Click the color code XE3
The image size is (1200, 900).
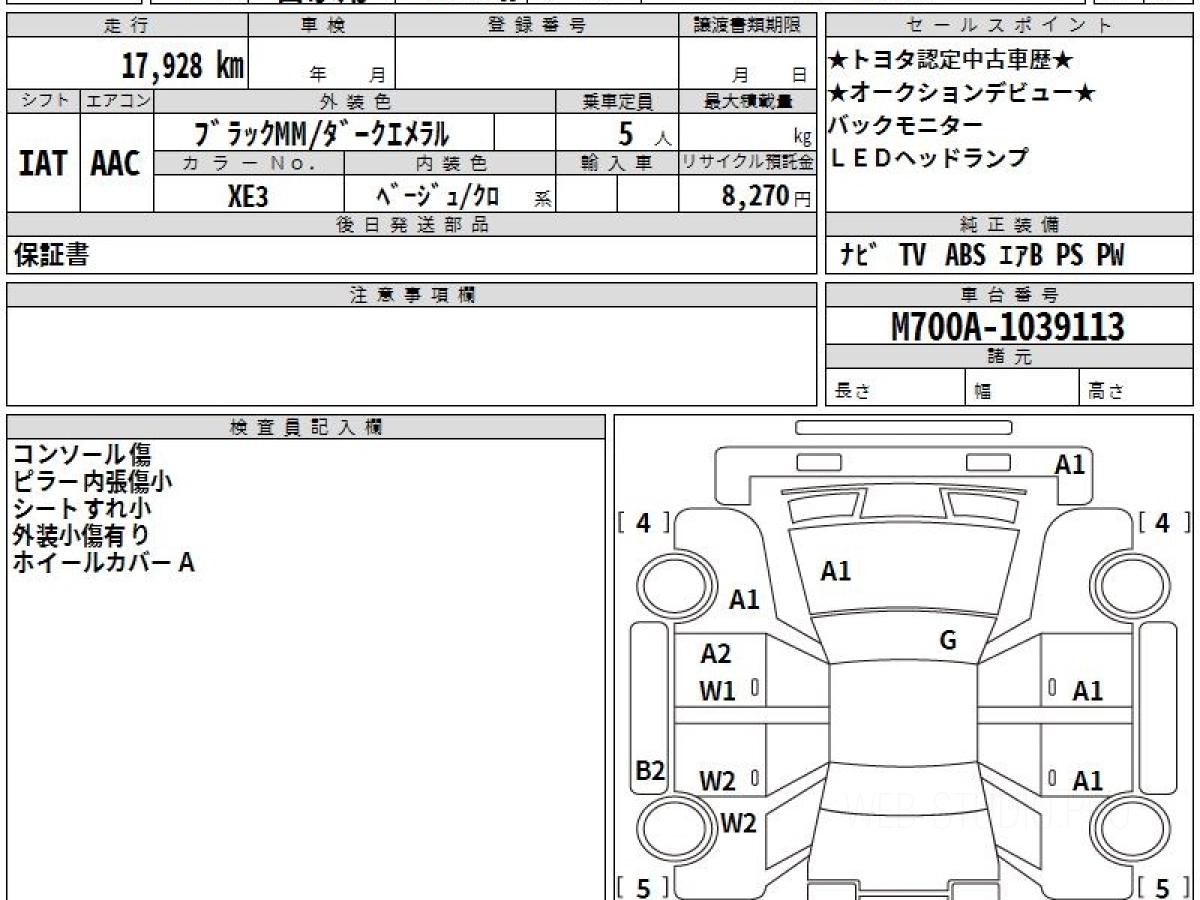[x=248, y=195]
